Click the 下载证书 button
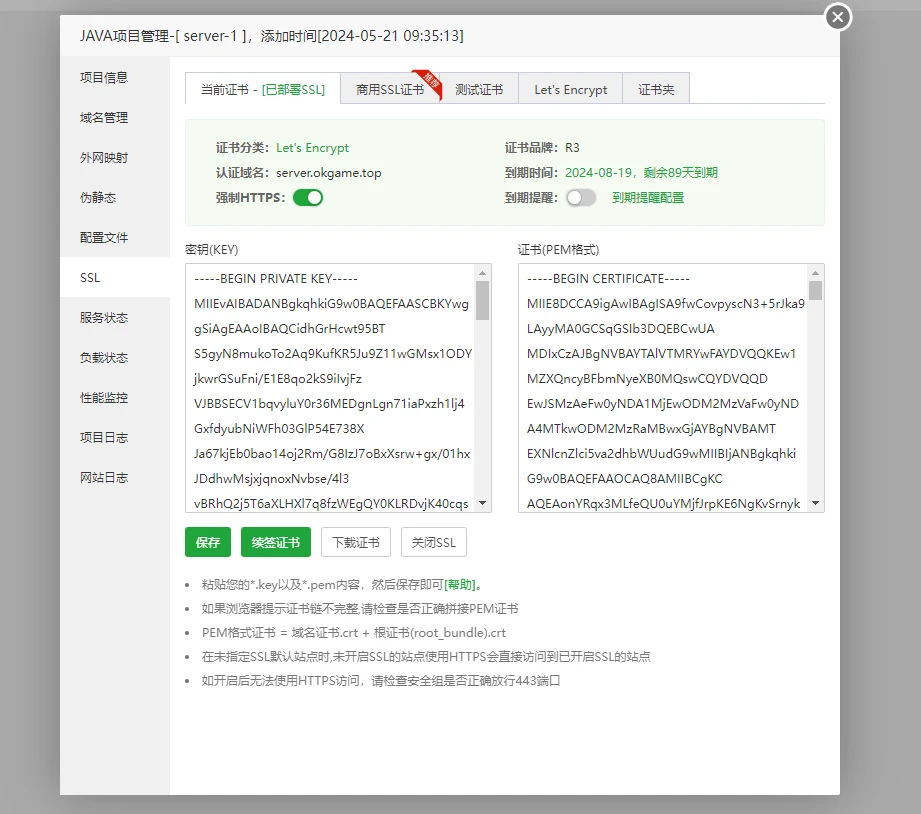This screenshot has width=921, height=814. coord(356,542)
